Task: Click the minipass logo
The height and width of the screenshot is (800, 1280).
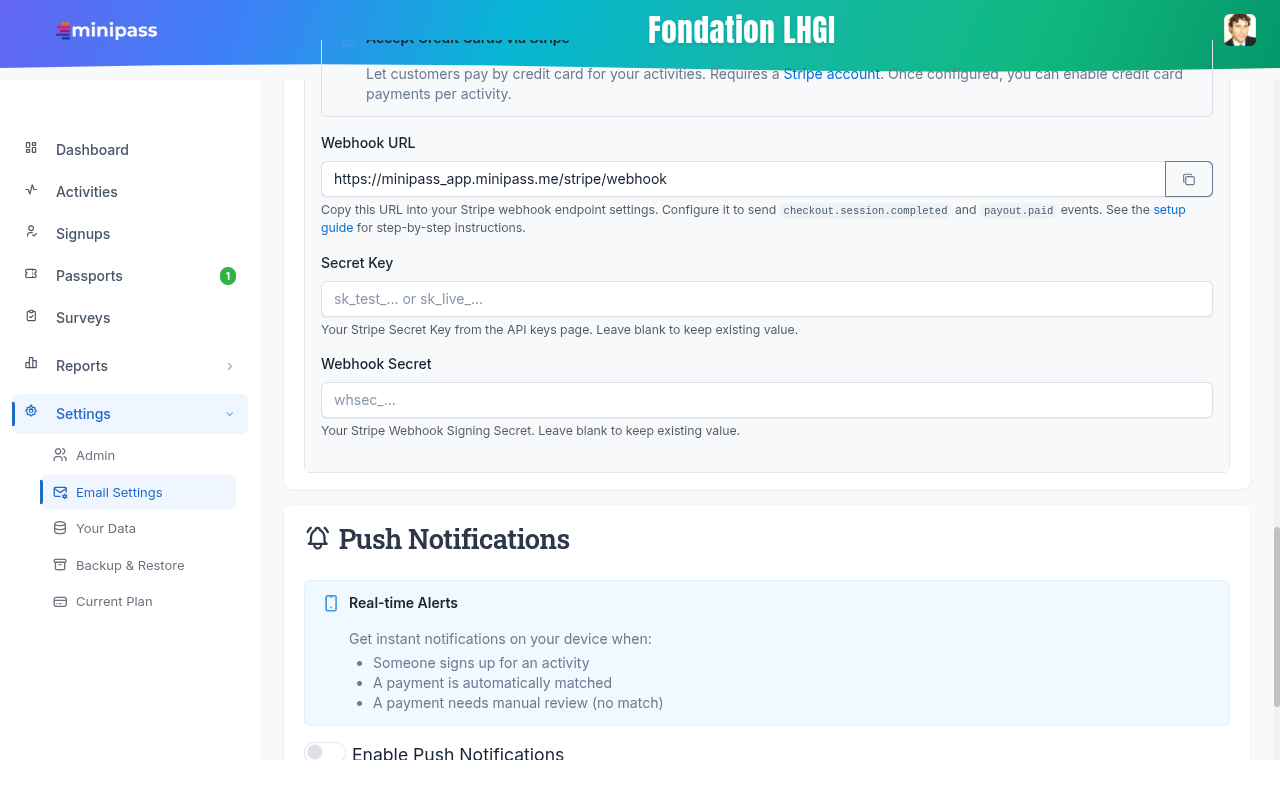Action: pyautogui.click(x=107, y=31)
